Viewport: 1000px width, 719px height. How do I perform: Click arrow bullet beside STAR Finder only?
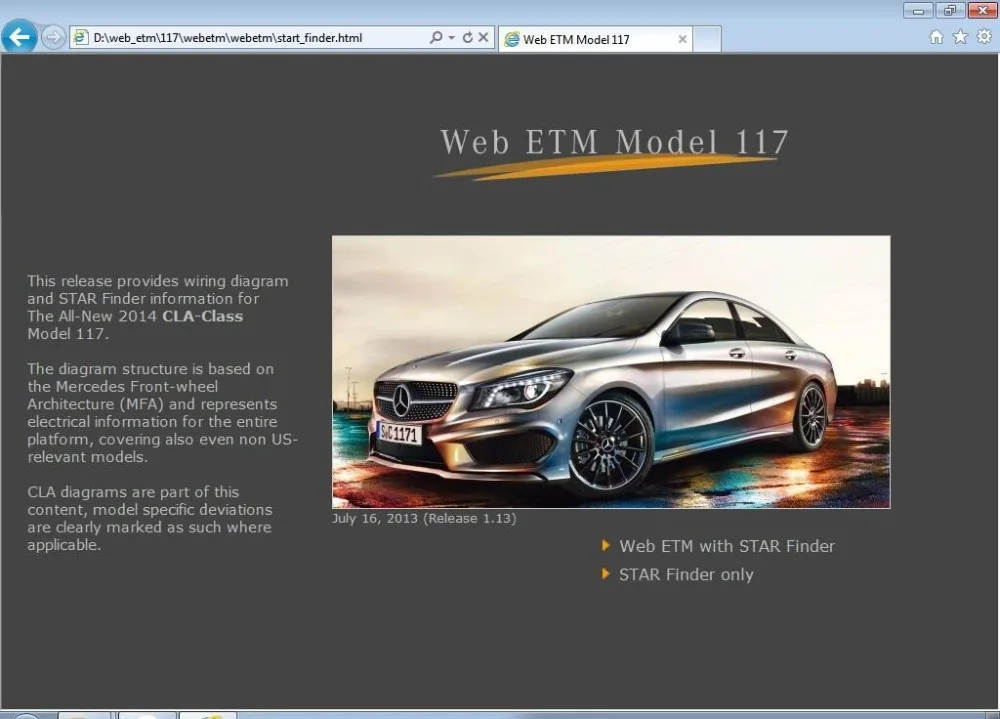606,574
